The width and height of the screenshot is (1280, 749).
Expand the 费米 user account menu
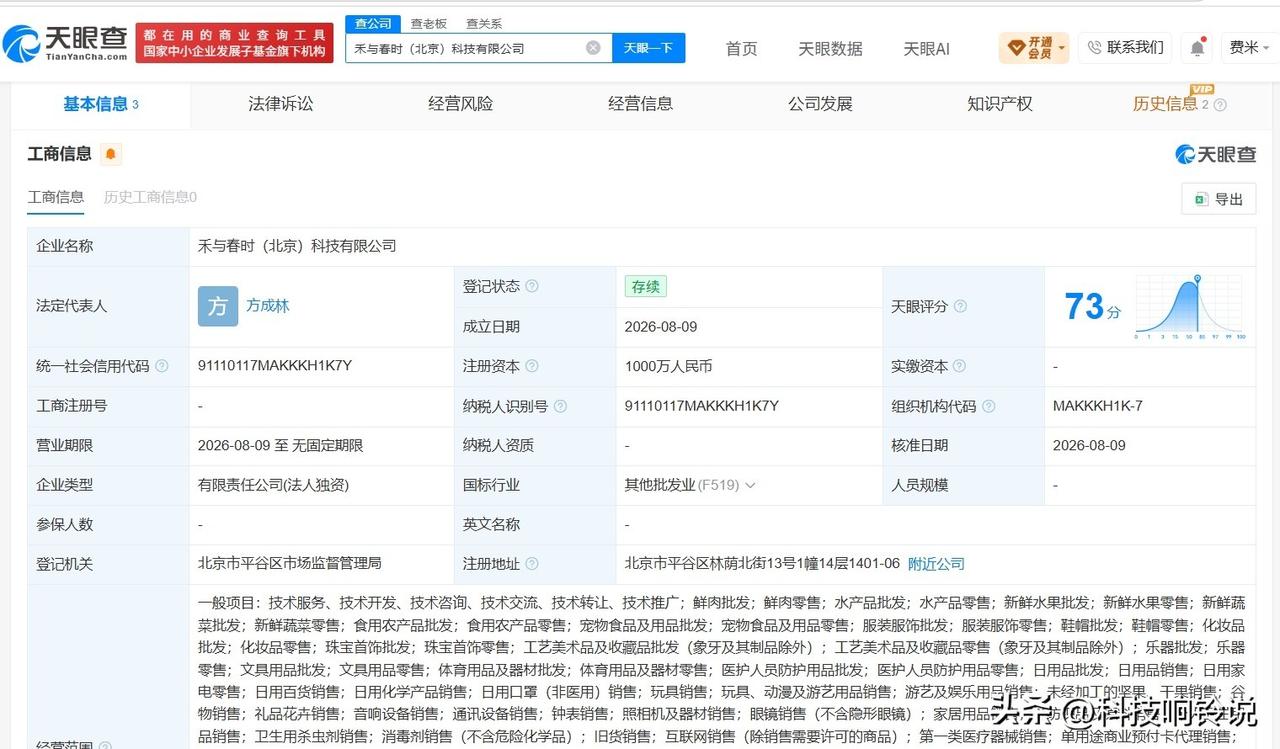1250,47
